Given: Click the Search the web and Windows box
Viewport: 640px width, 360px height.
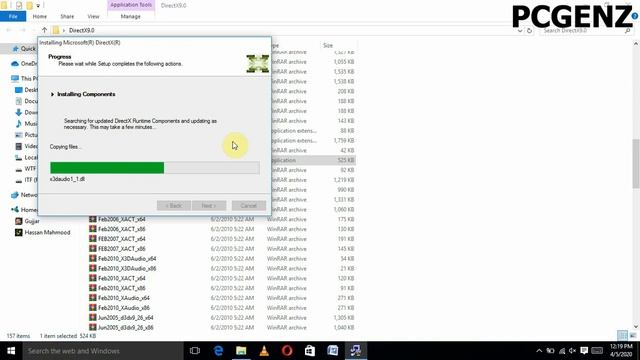Looking at the screenshot, I should [103, 351].
